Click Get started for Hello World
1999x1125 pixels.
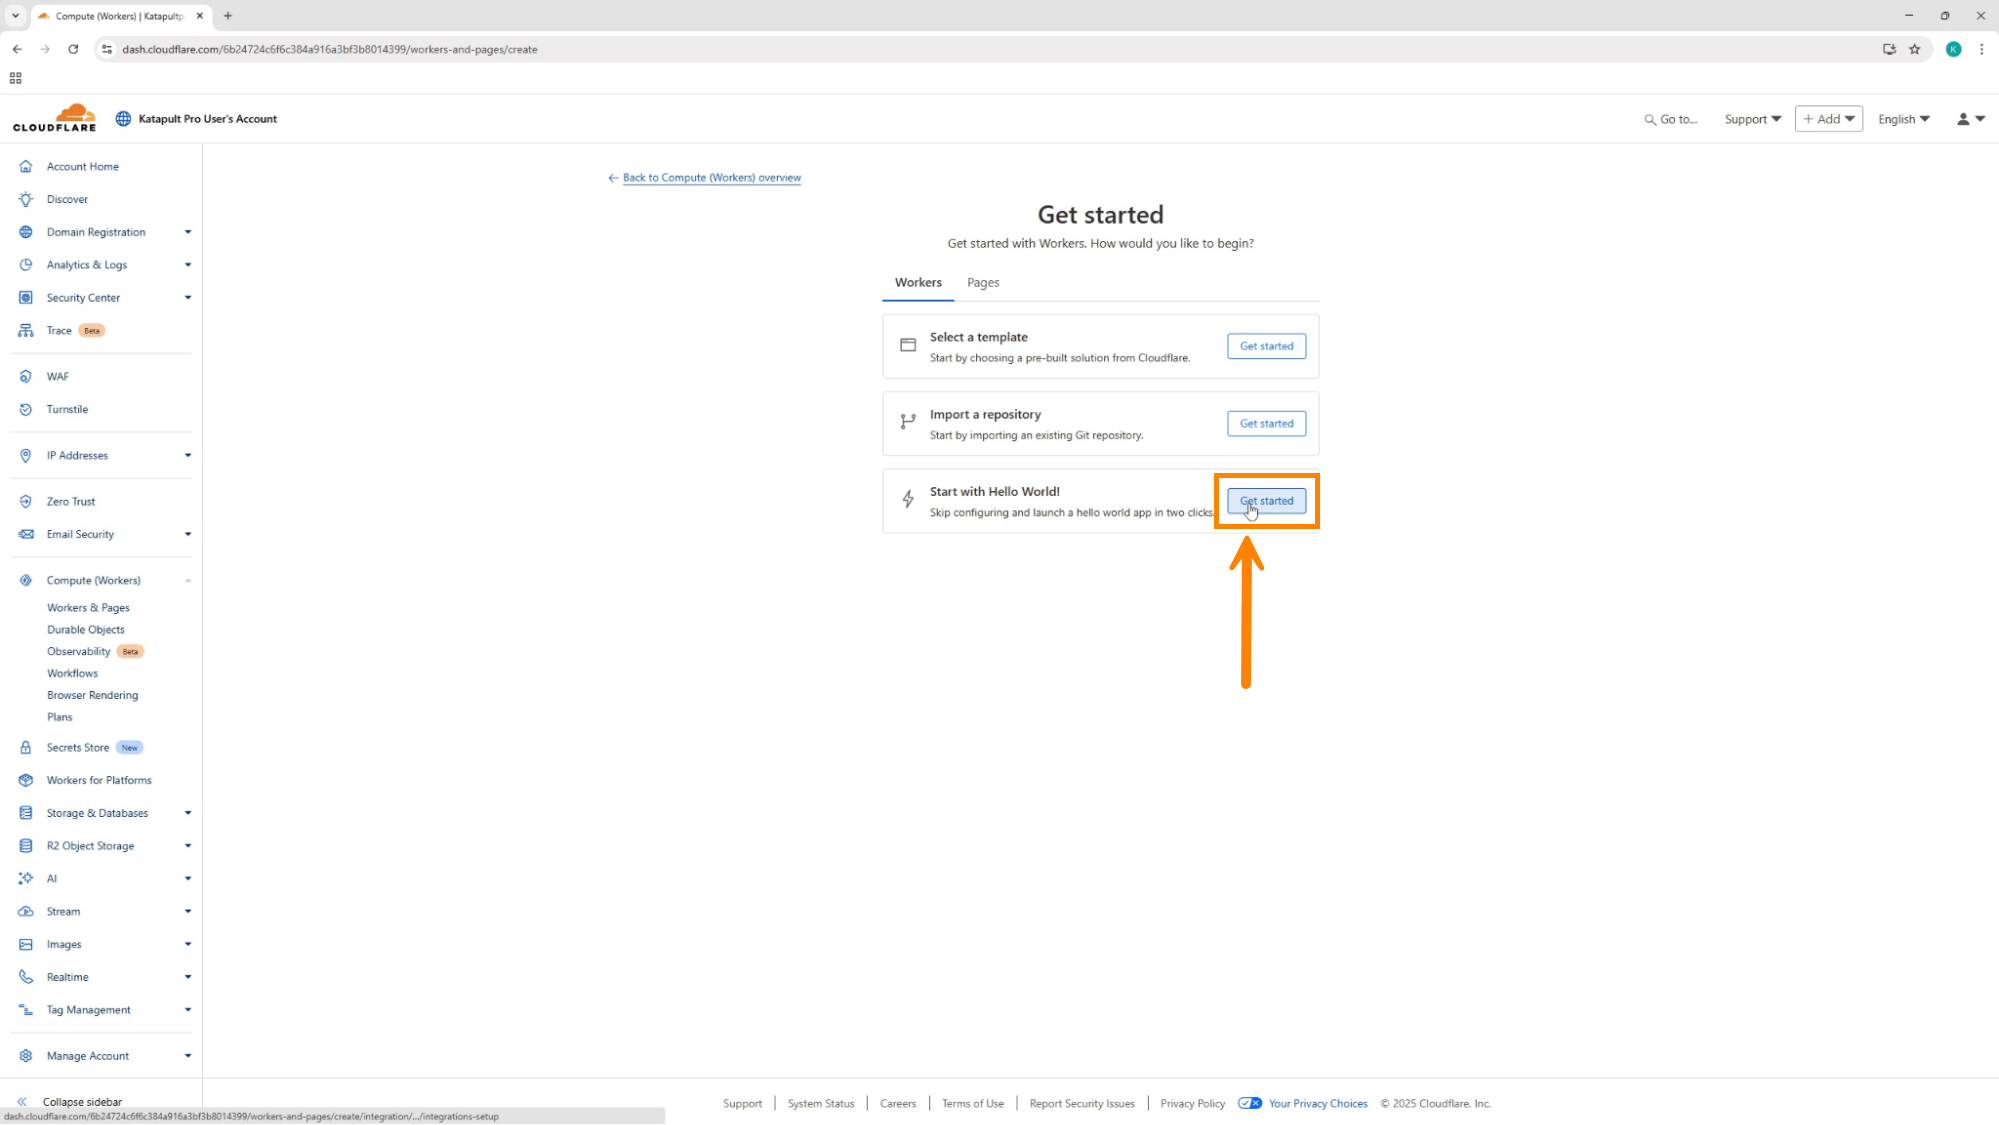(1266, 501)
